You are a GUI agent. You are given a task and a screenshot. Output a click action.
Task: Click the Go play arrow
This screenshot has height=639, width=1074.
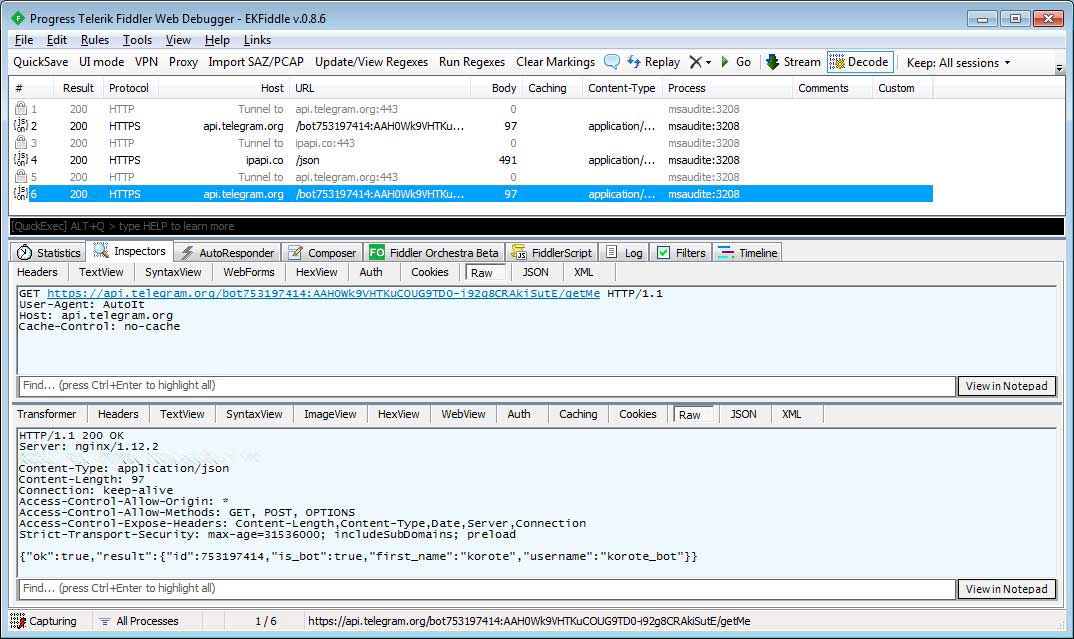(725, 62)
